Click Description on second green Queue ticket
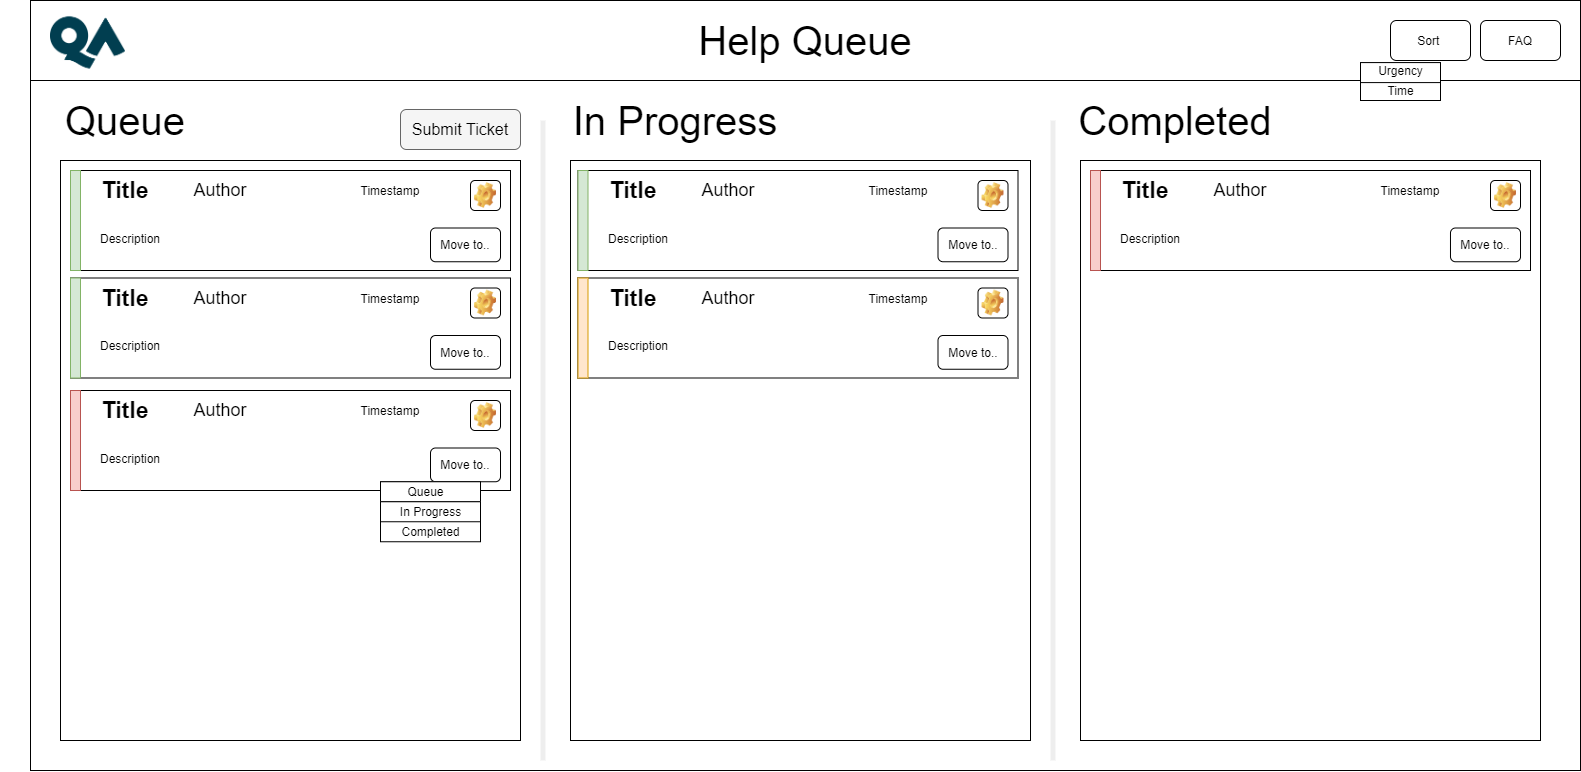This screenshot has width=1581, height=772. pos(130,346)
